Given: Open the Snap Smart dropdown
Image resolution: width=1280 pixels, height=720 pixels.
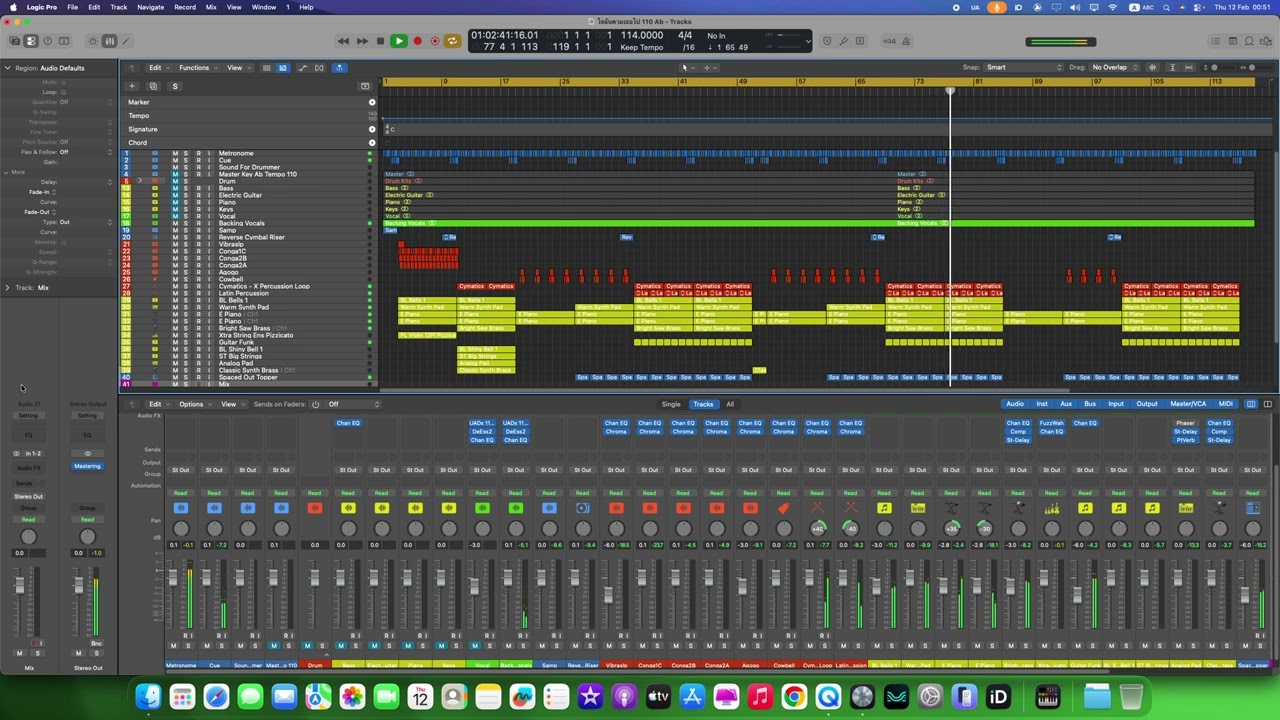Looking at the screenshot, I should click(x=1024, y=68).
